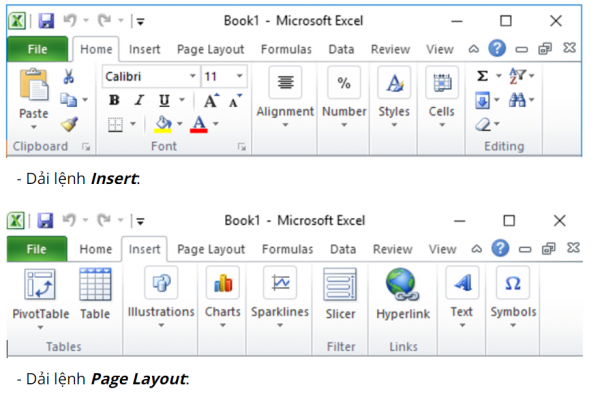This screenshot has width=600, height=398.
Task: Open the Text group
Action: (462, 297)
